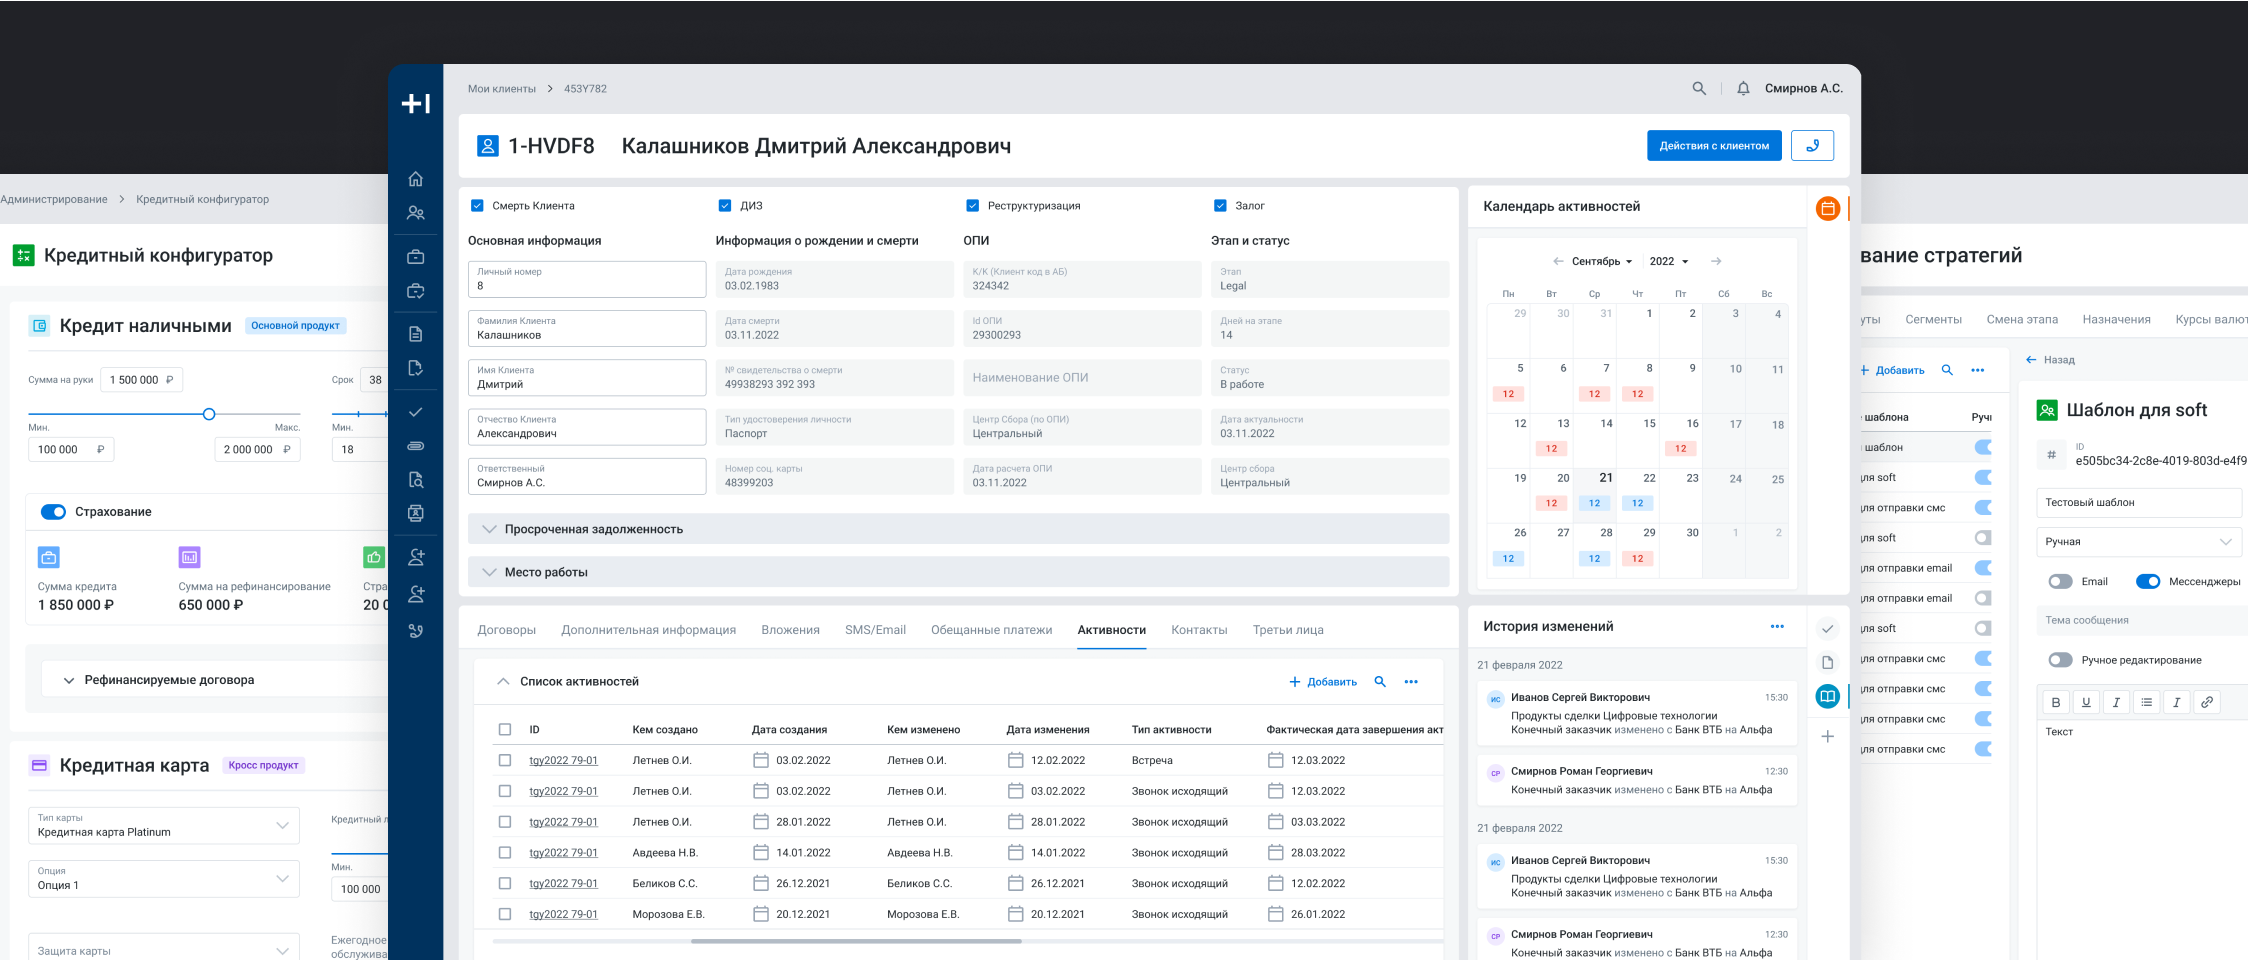The image size is (2248, 960).
Task: Click the phone call button
Action: [1812, 145]
